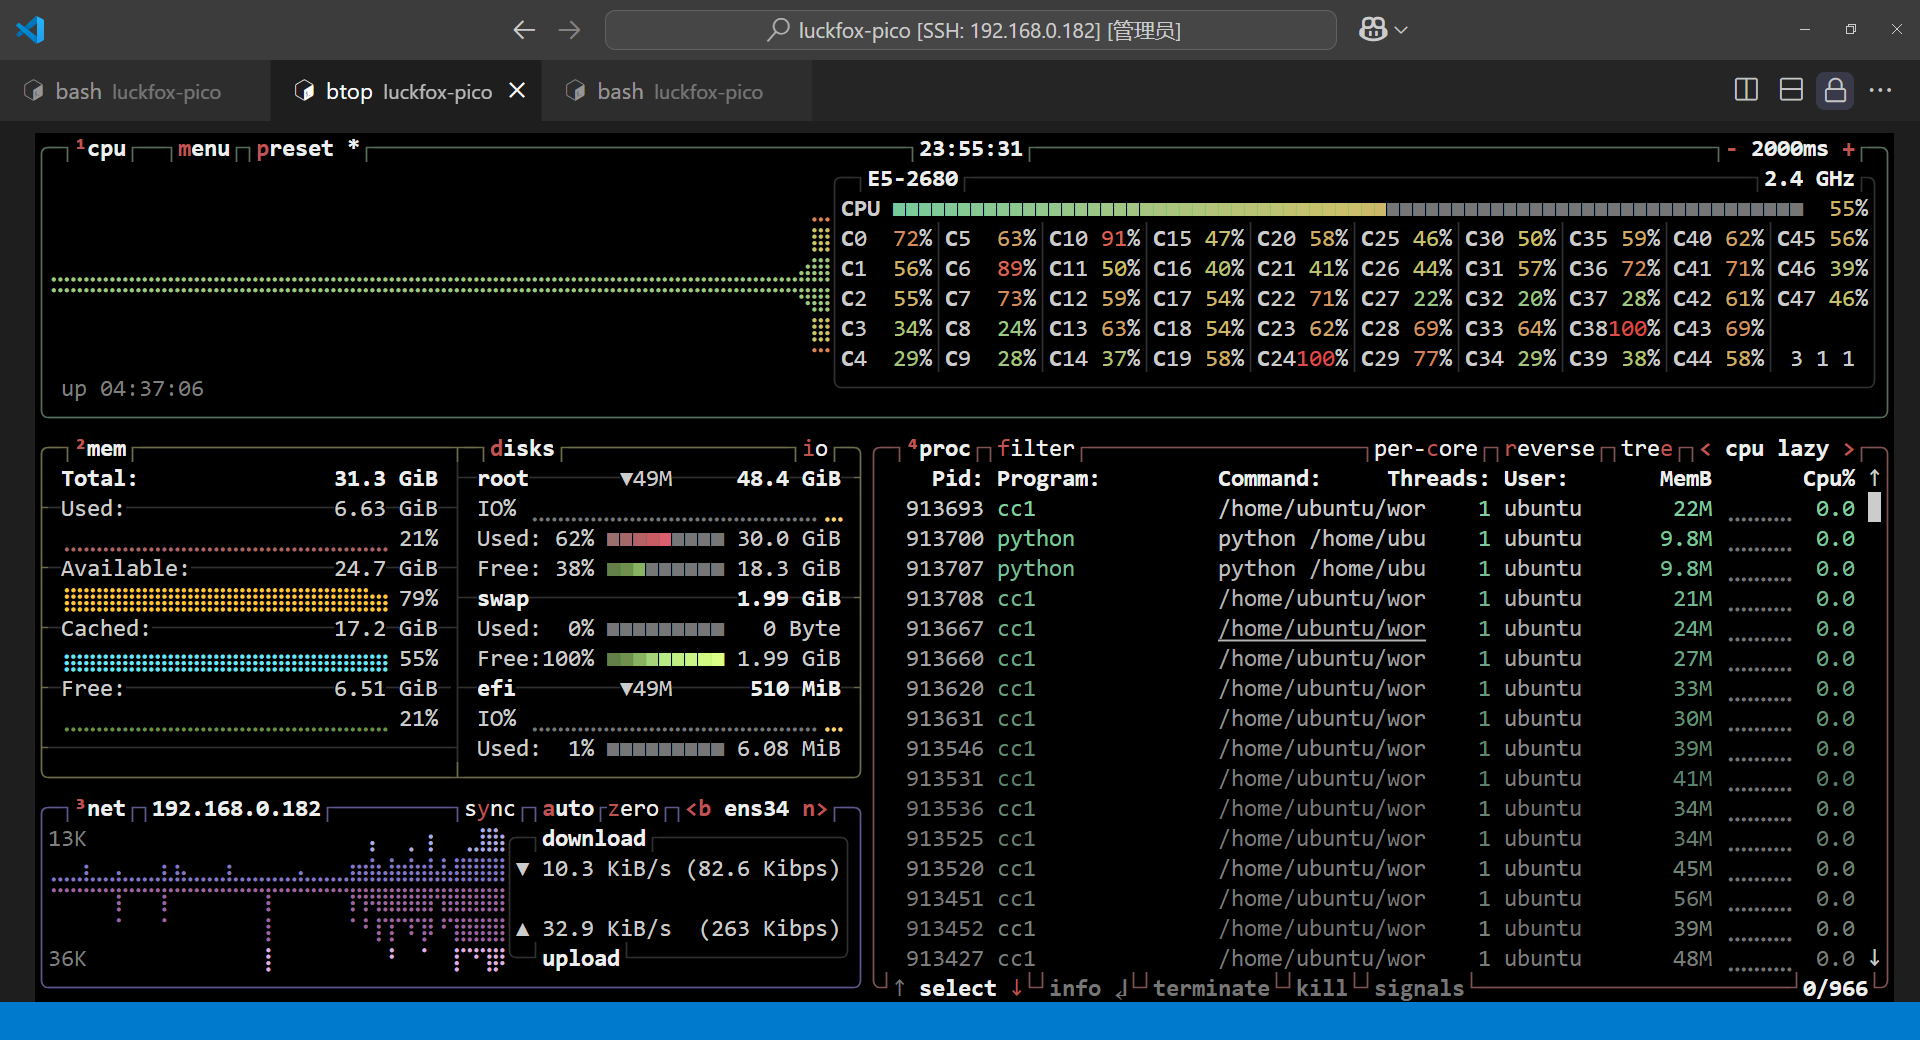Toggle process tree view
Viewport: 1920px width, 1040px height.
pos(1647,449)
